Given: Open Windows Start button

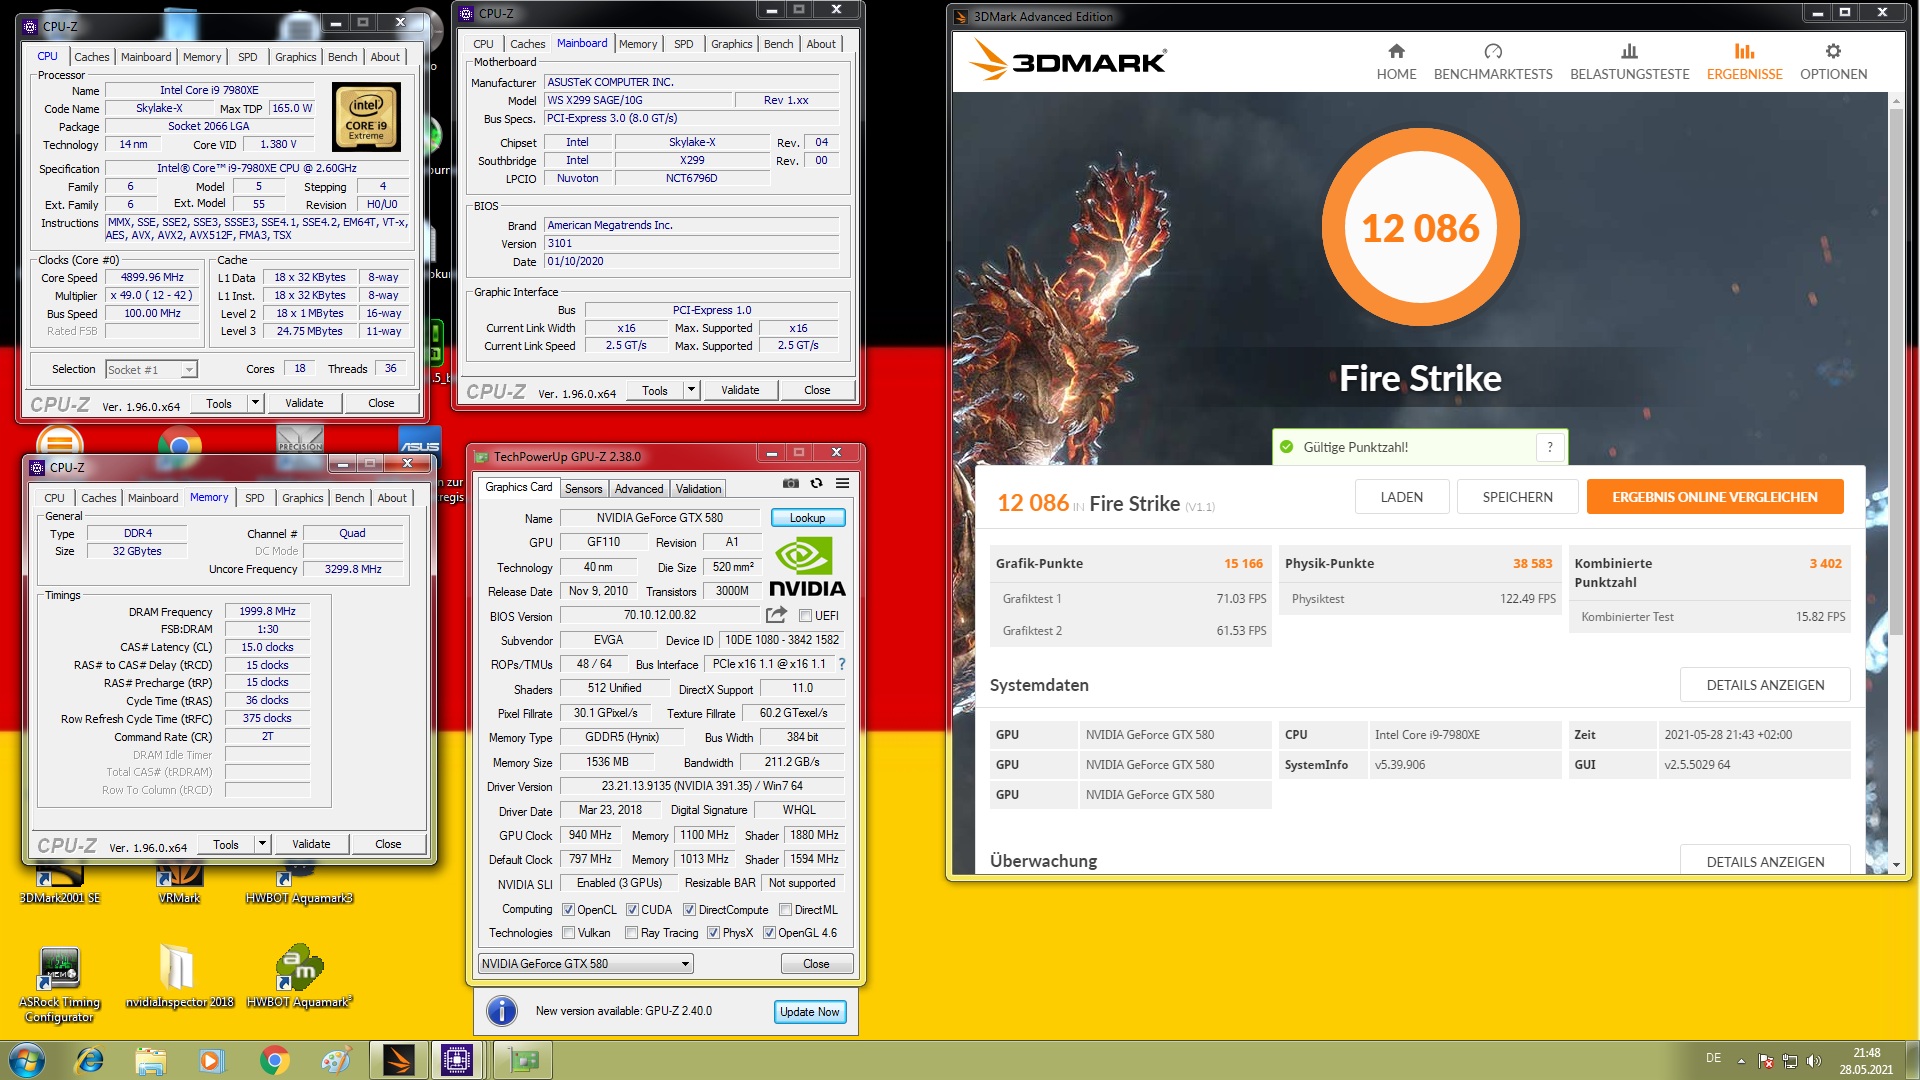Looking at the screenshot, I should pyautogui.click(x=26, y=1060).
